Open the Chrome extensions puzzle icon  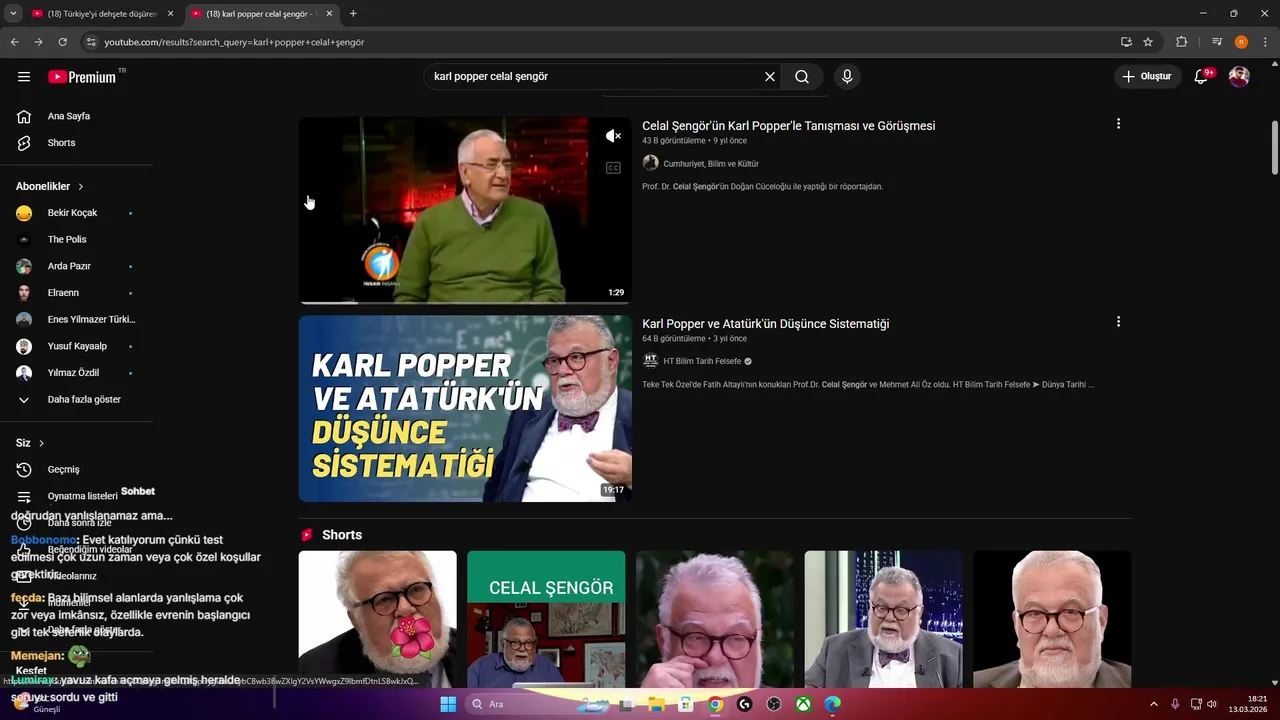coord(1181,42)
